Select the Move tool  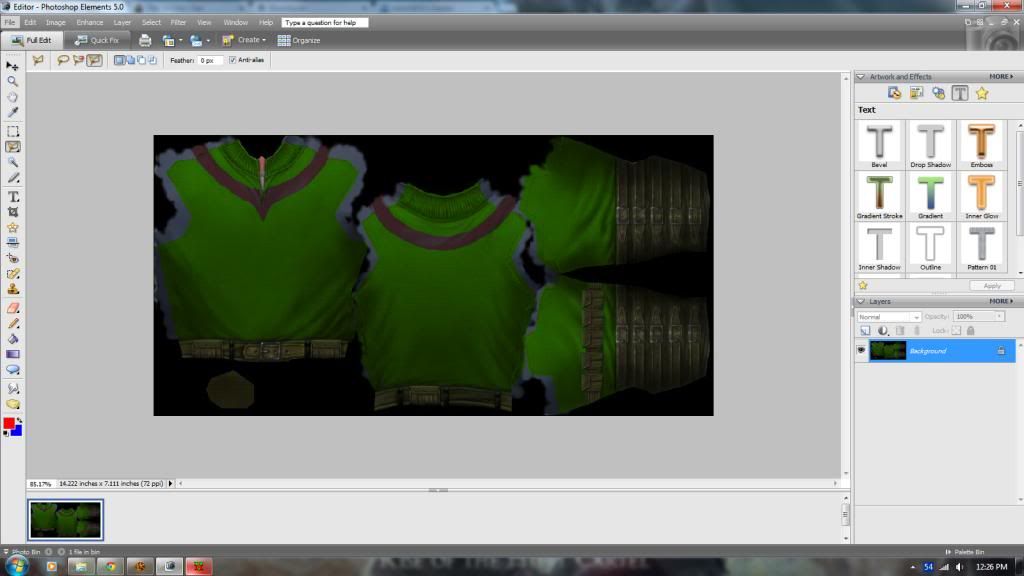pos(12,65)
